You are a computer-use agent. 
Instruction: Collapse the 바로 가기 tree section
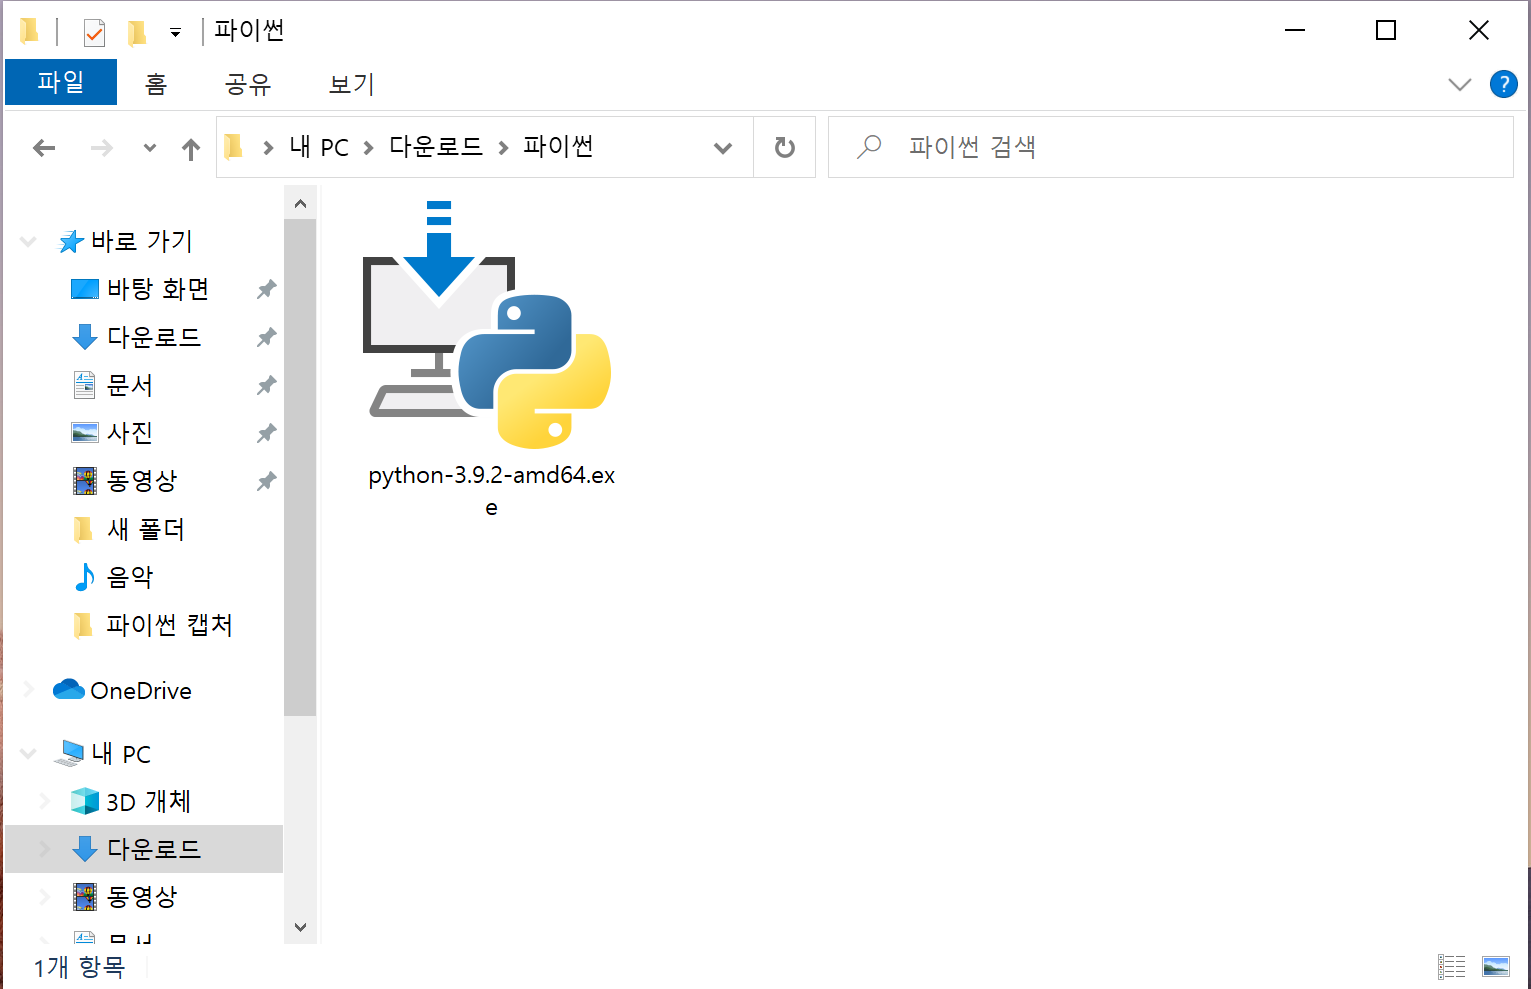point(28,241)
